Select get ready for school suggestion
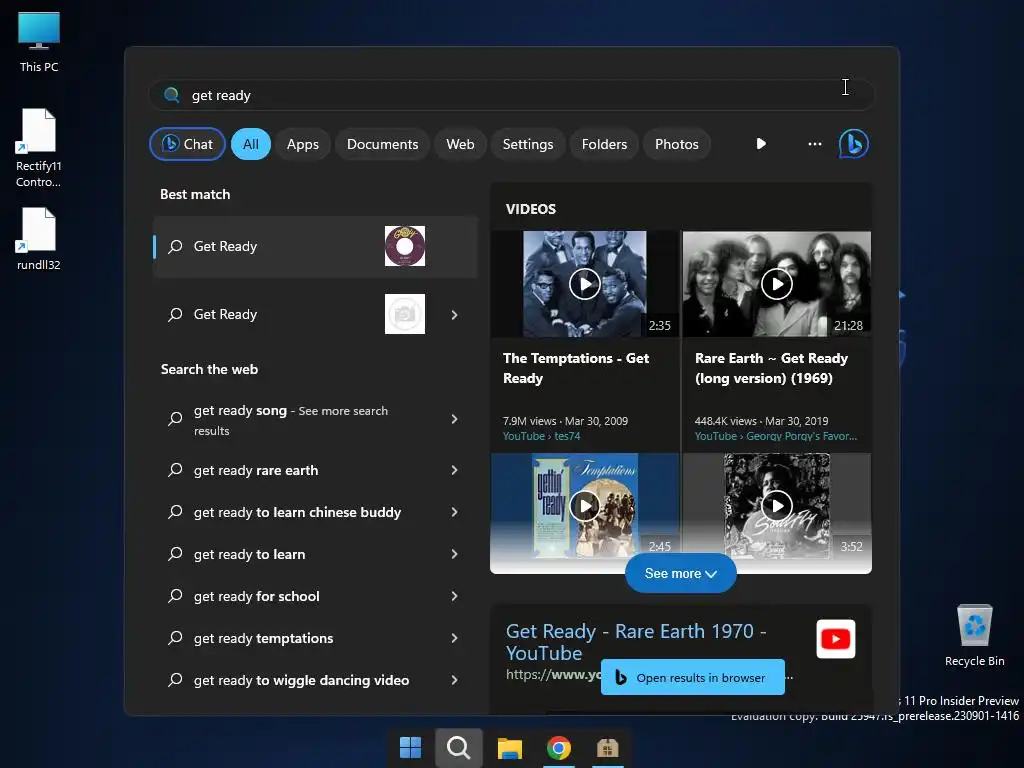The height and width of the screenshot is (768, 1024). [315, 596]
